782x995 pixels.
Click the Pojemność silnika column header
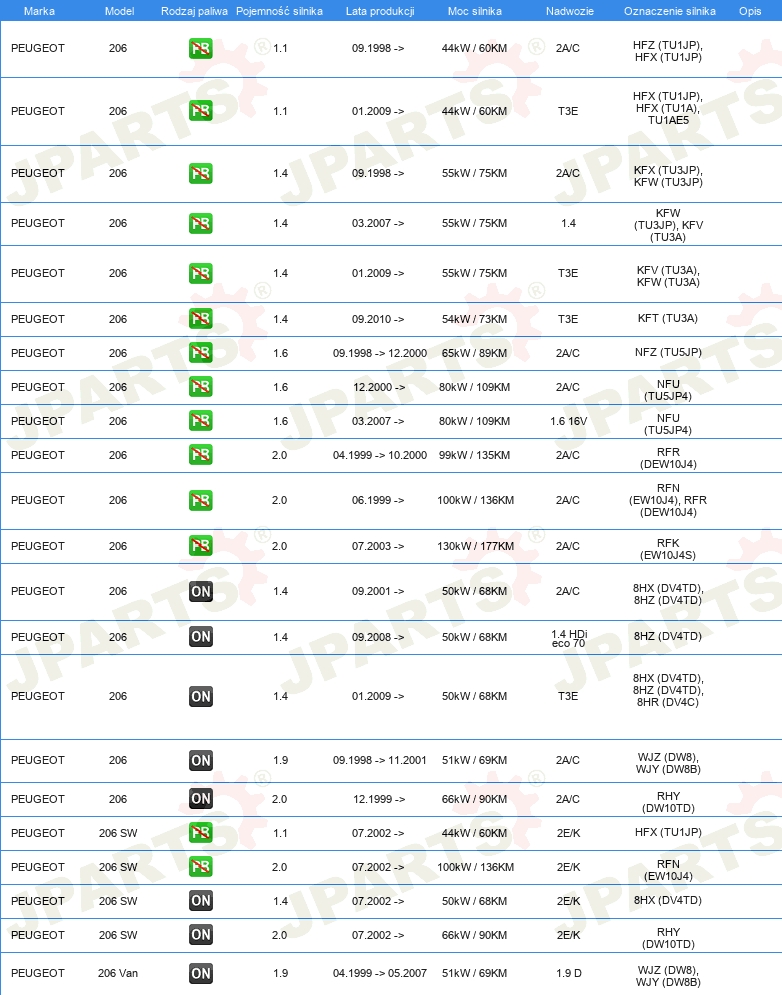pos(279,11)
